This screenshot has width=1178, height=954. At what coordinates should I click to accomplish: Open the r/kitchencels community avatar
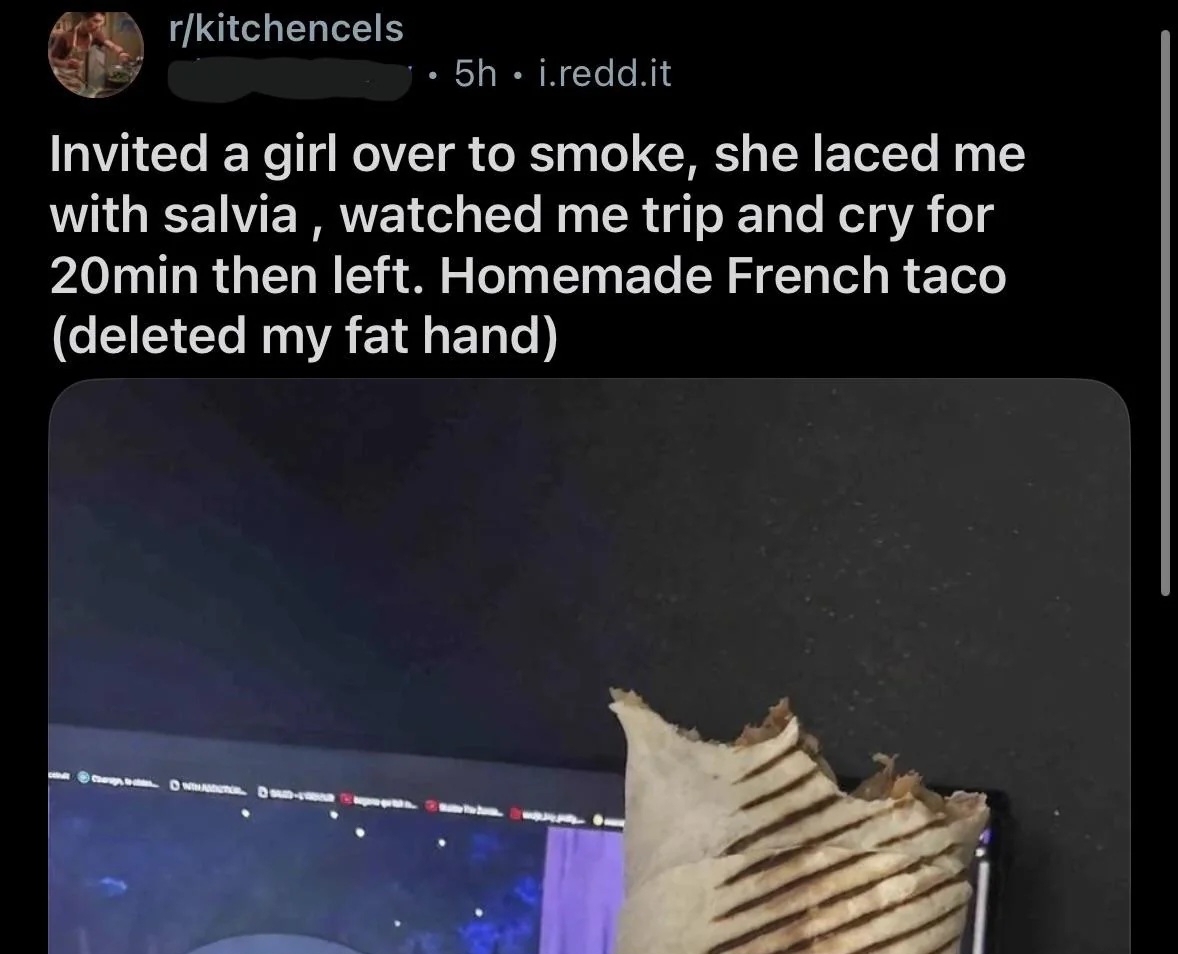(x=95, y=52)
